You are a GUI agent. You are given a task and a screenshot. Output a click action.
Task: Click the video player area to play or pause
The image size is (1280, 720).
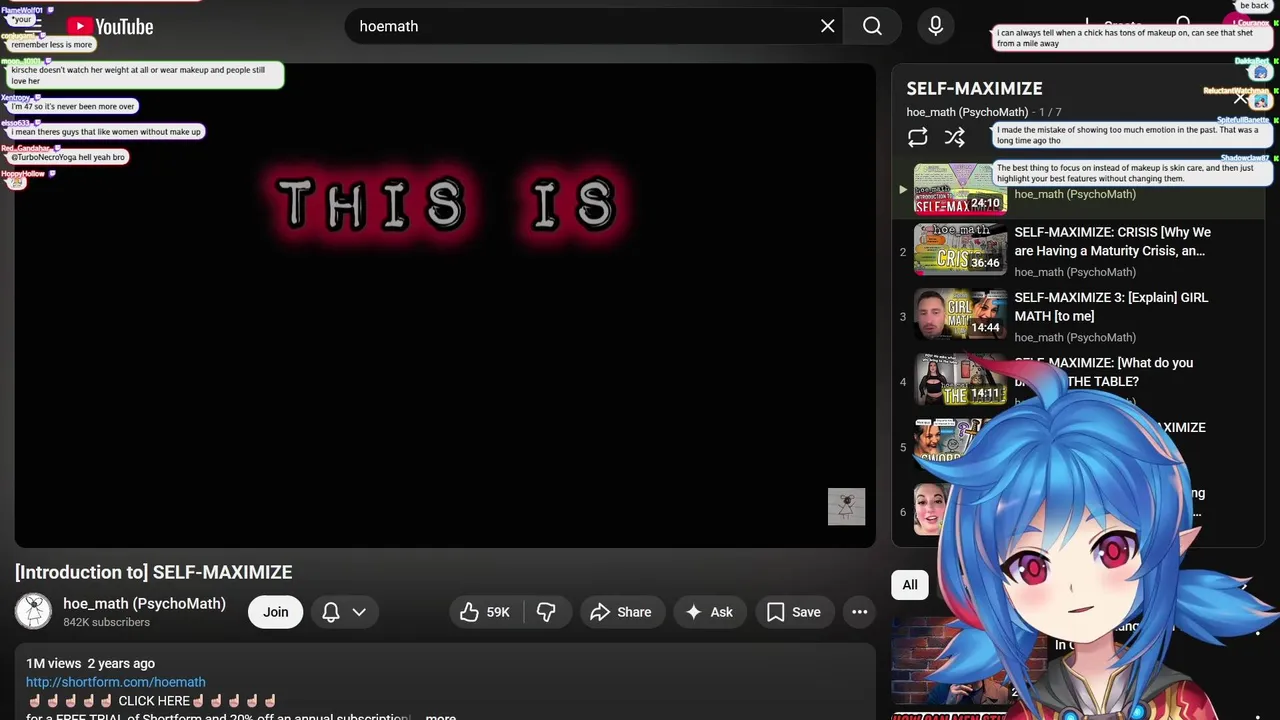coord(445,305)
